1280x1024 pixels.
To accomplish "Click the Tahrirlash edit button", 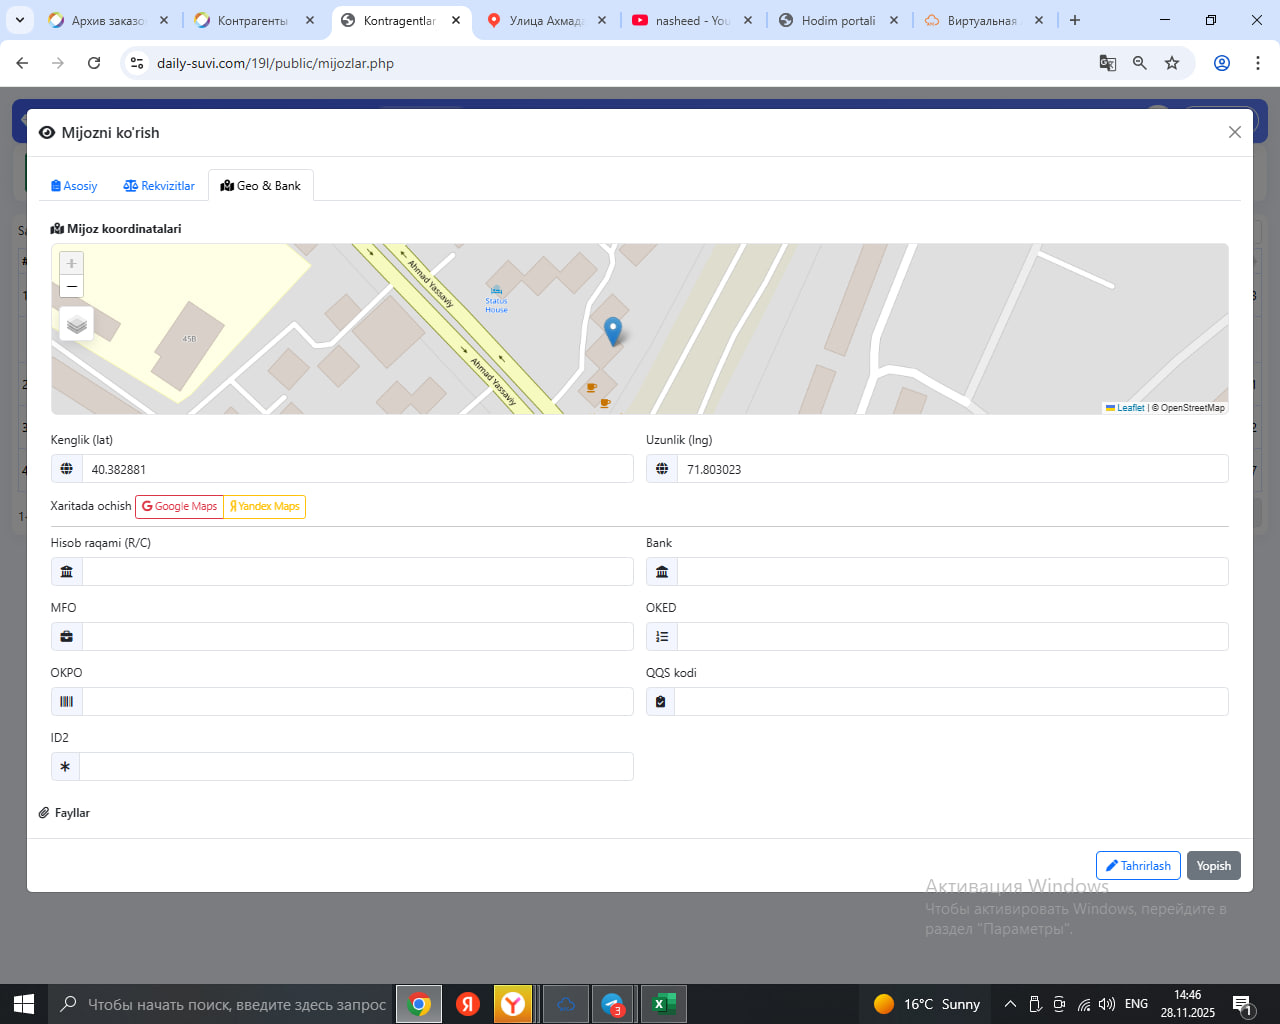I will tap(1138, 866).
